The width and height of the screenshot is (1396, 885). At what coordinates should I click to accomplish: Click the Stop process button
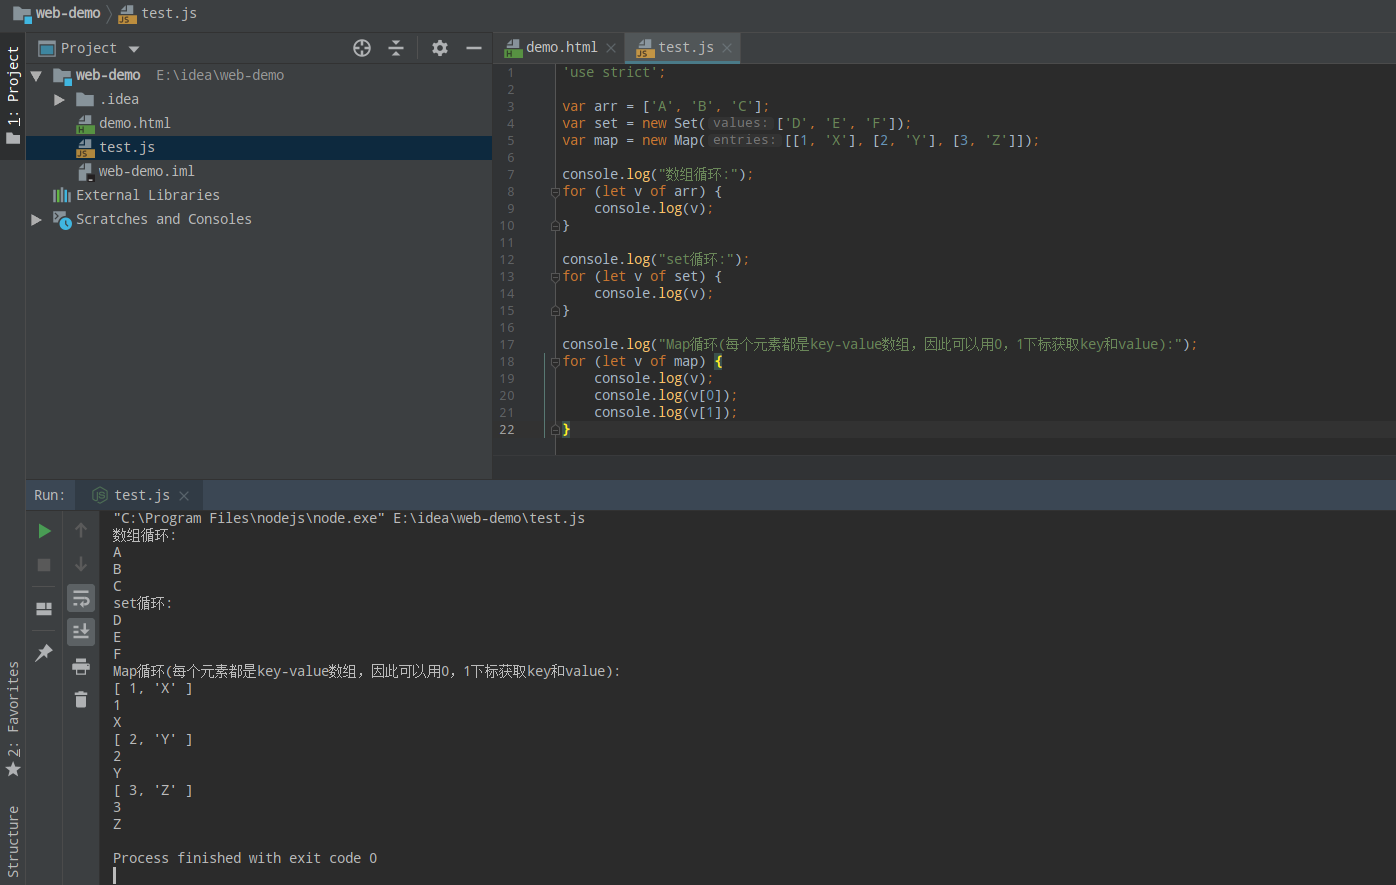pos(44,565)
